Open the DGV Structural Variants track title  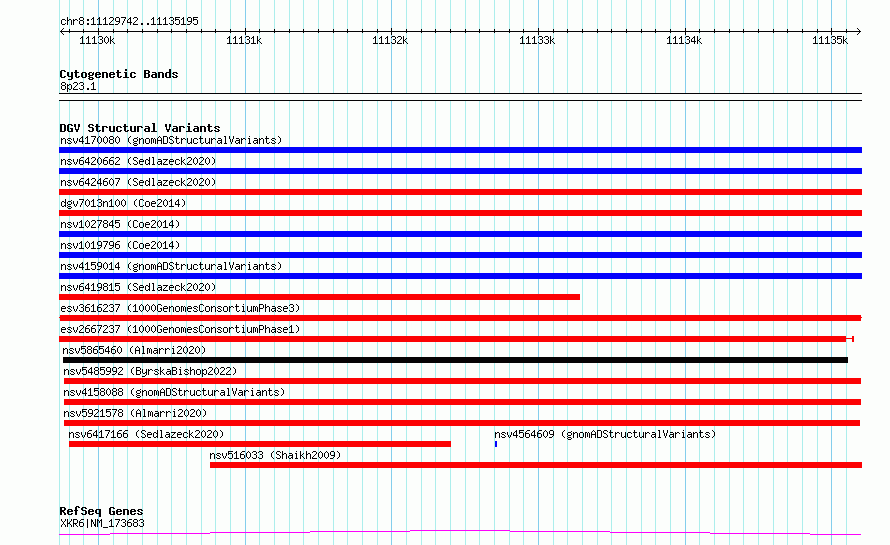(140, 128)
